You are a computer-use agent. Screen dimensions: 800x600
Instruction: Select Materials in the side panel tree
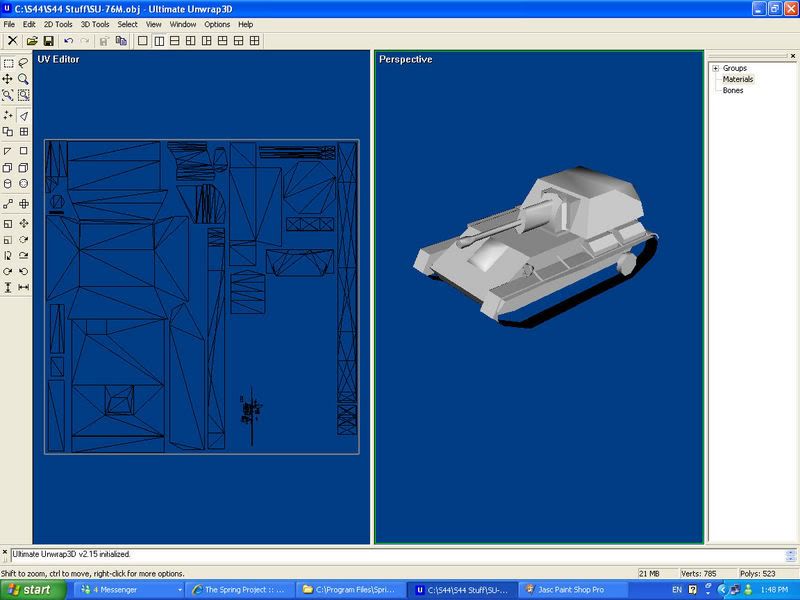coord(738,79)
